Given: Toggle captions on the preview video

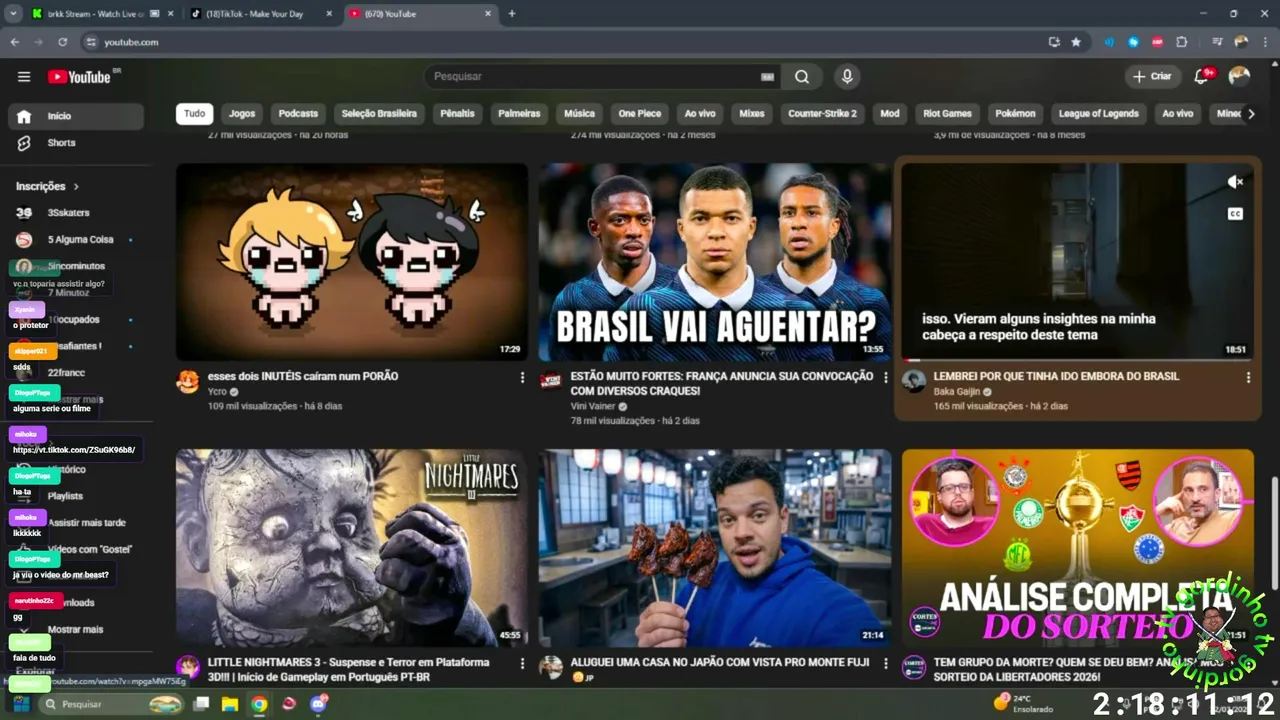Looking at the screenshot, I should pos(1235,214).
